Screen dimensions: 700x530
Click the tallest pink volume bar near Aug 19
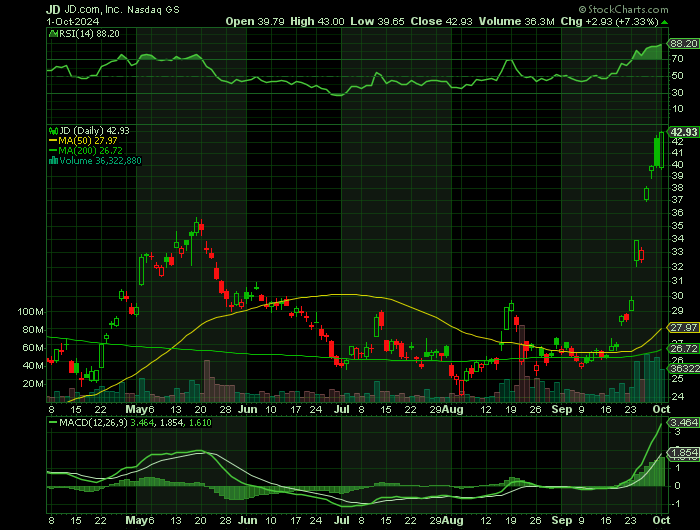[521, 364]
